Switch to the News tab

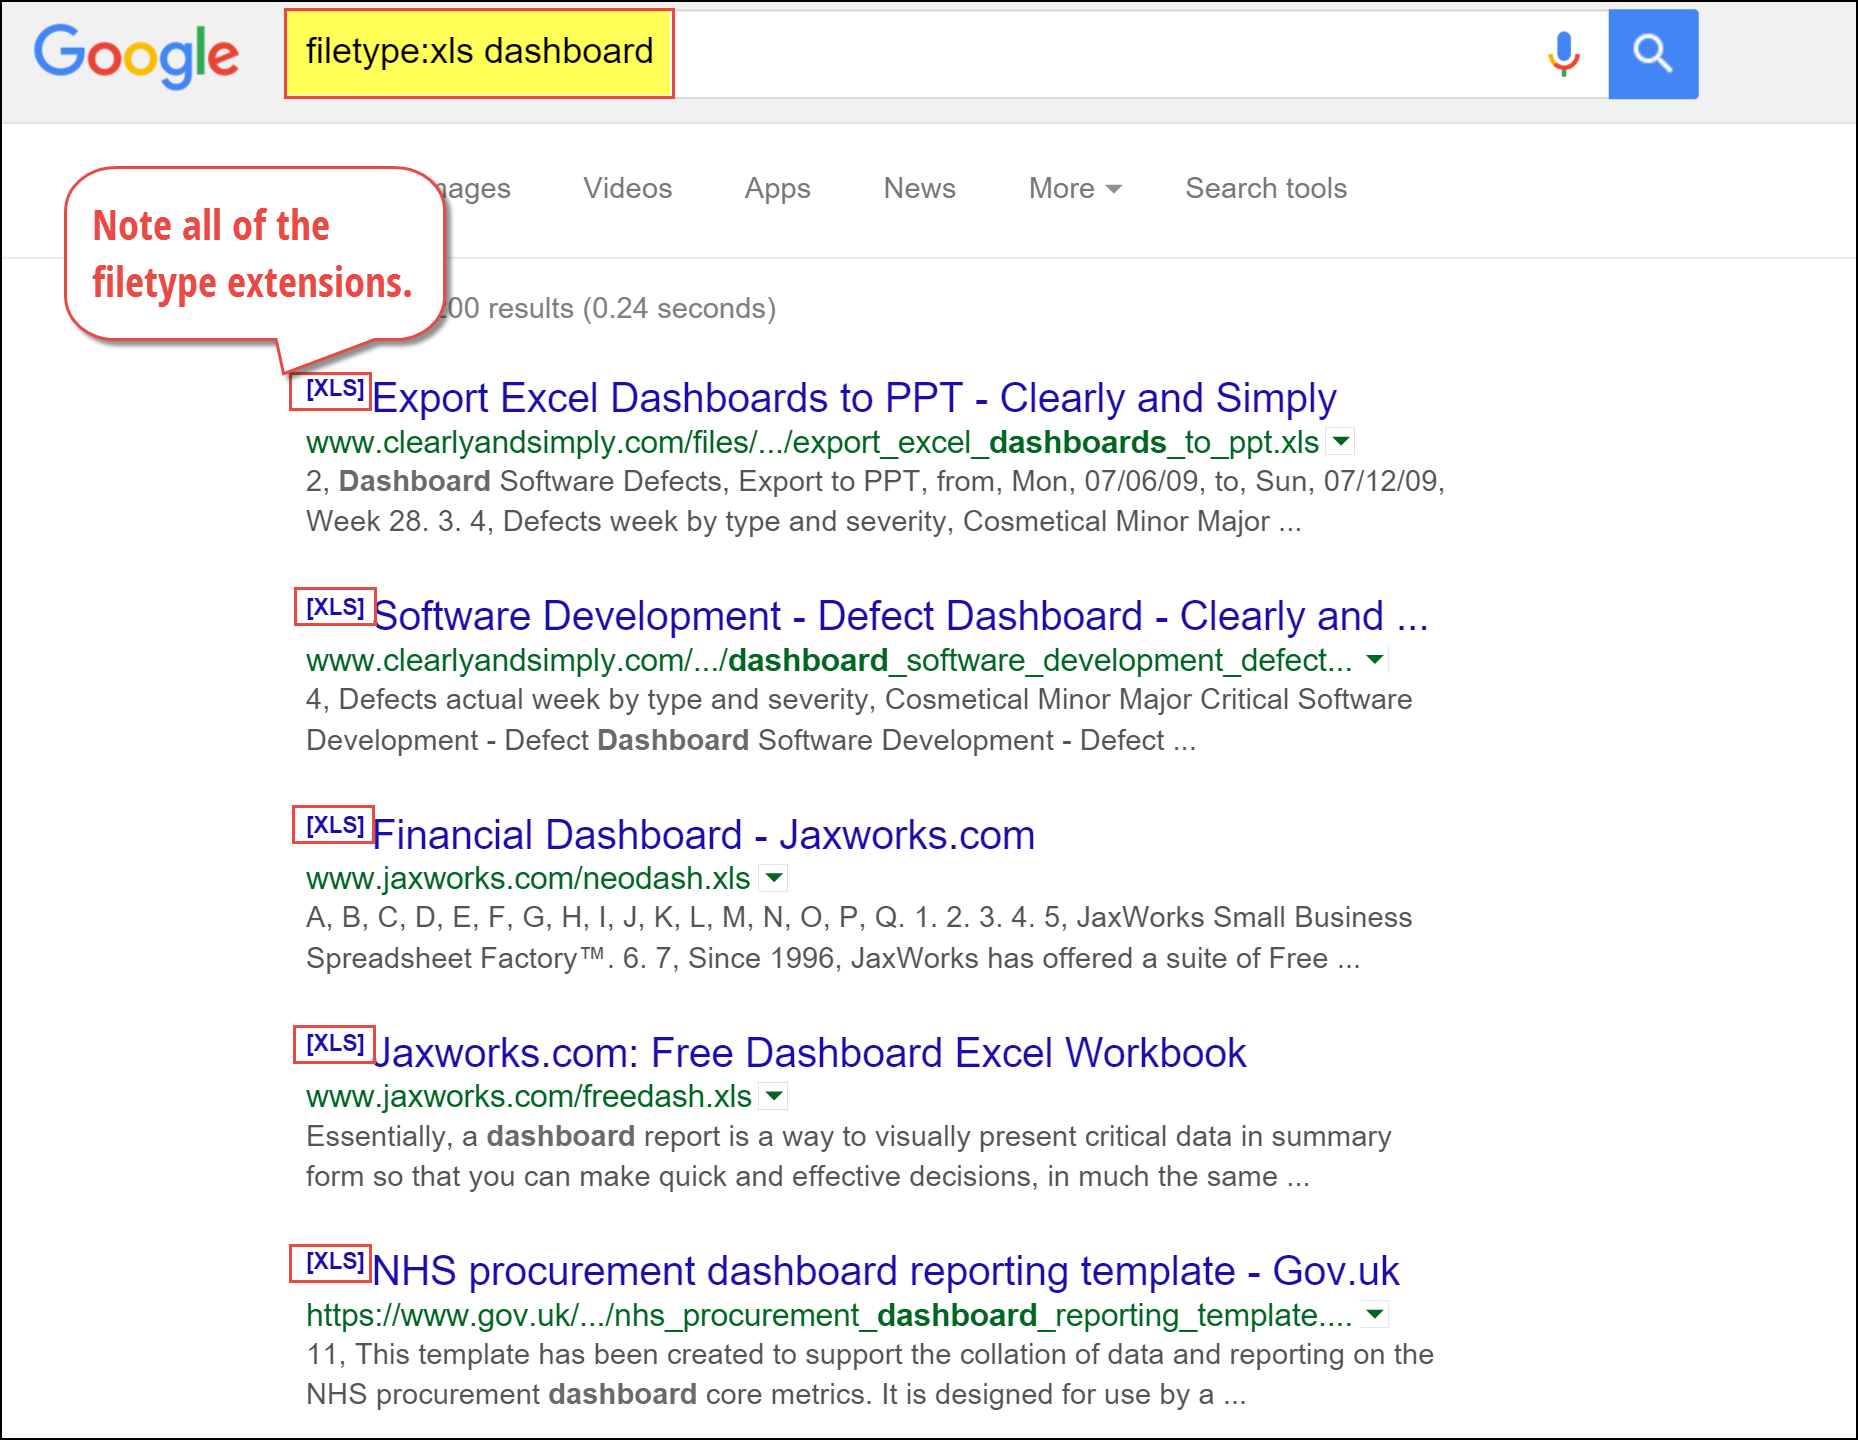point(919,188)
